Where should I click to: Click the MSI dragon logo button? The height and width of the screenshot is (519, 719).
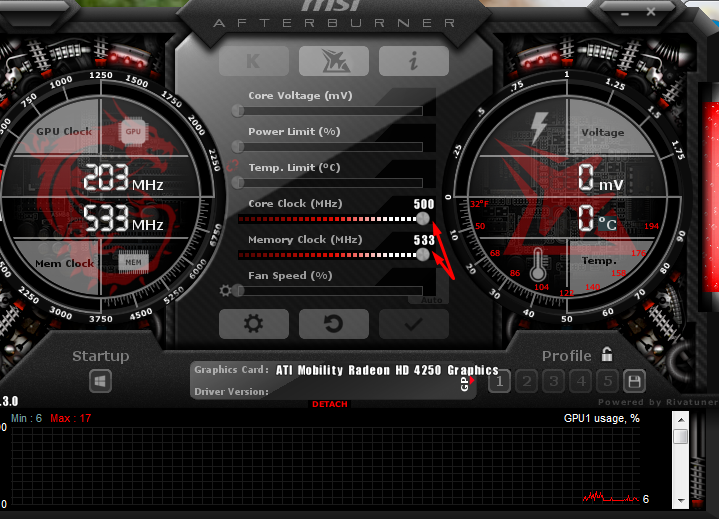pos(333,61)
